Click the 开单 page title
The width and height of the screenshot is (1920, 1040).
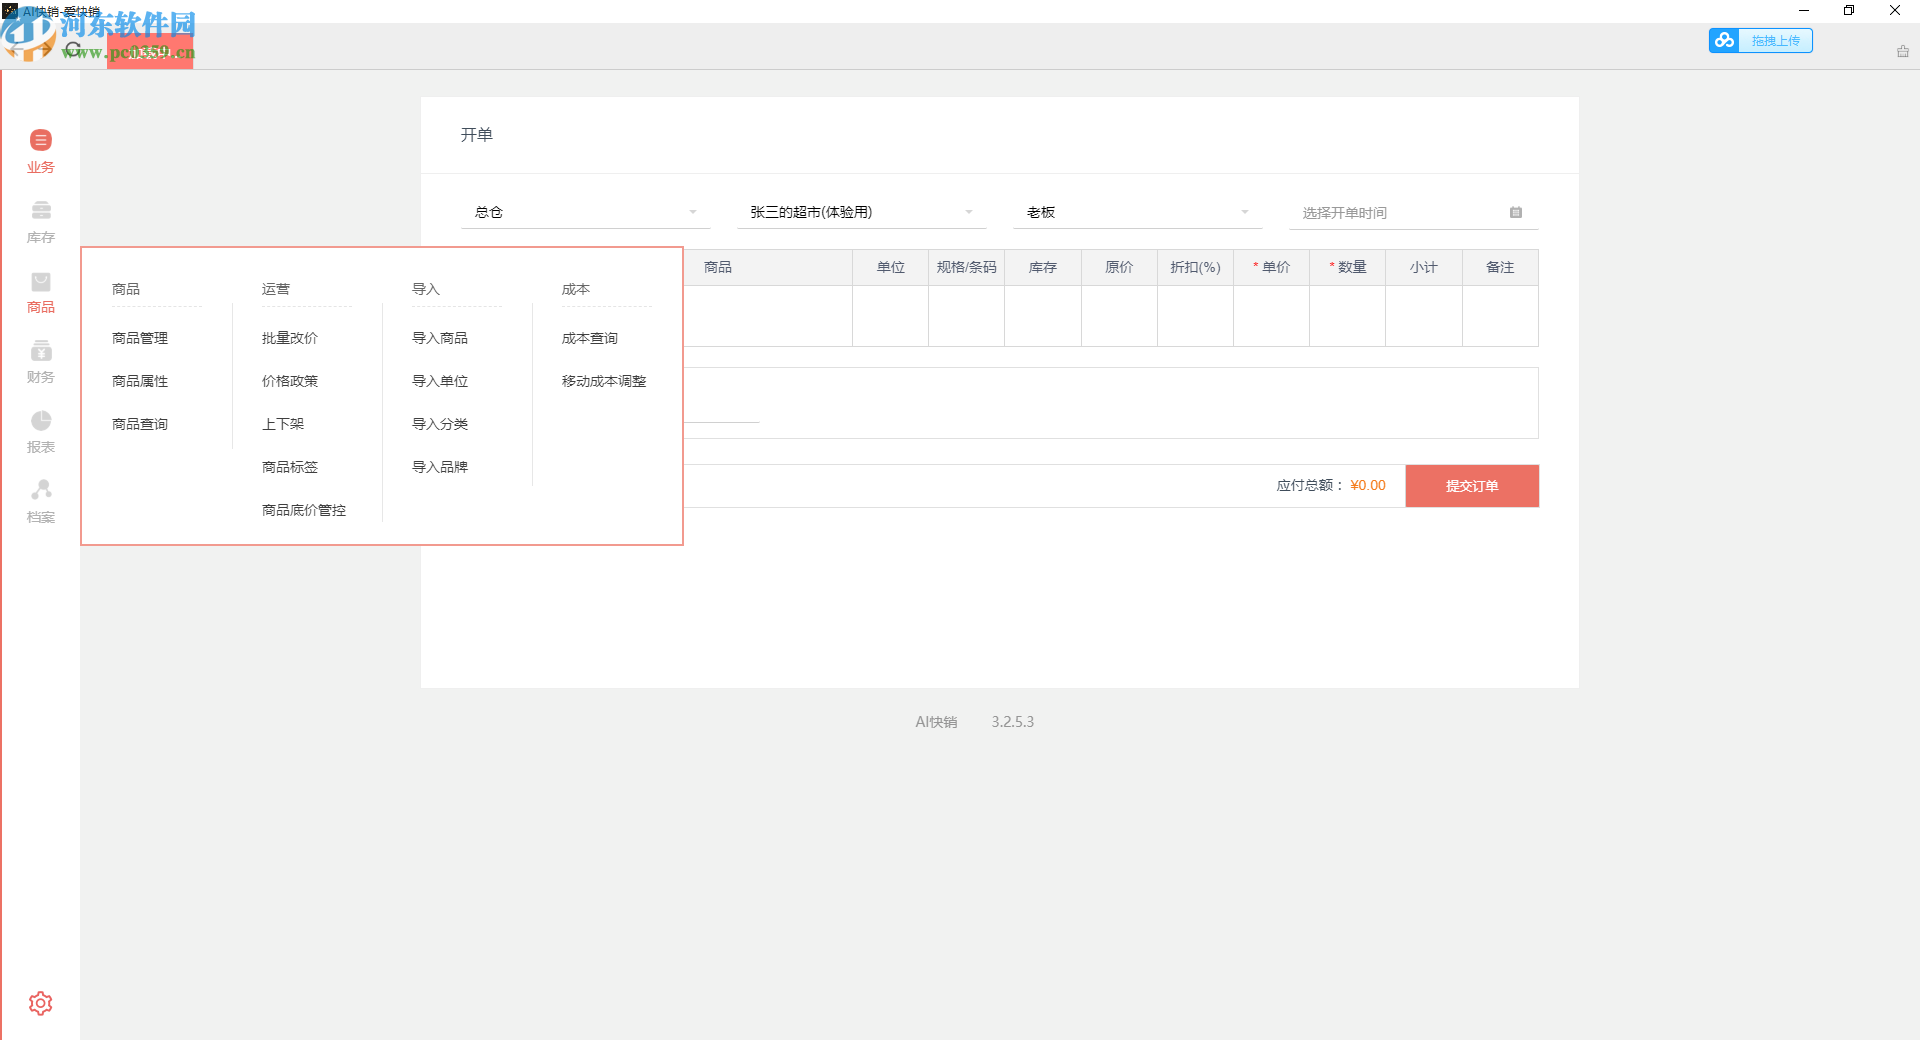tap(477, 135)
